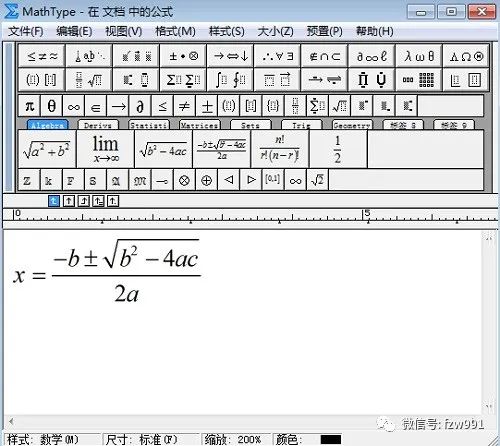Open the products and set theory templates palette
The image size is (500, 446).
pyautogui.click(x=372, y=80)
